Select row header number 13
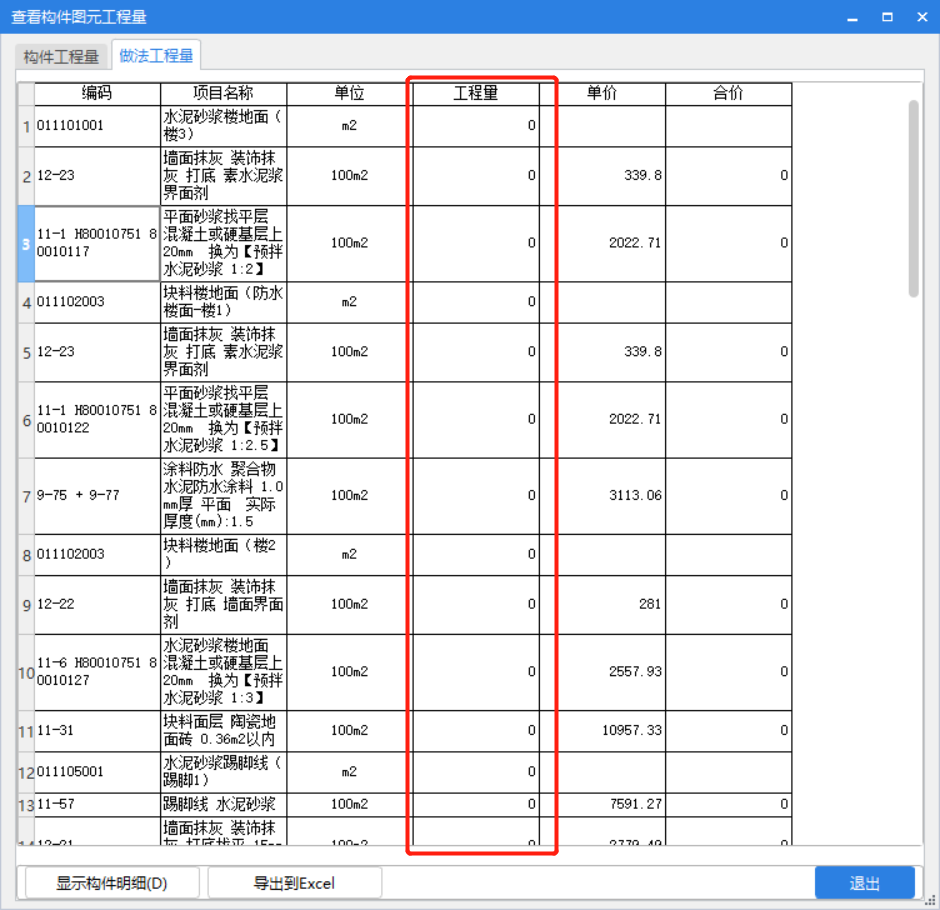This screenshot has height=910, width=940. 26,805
